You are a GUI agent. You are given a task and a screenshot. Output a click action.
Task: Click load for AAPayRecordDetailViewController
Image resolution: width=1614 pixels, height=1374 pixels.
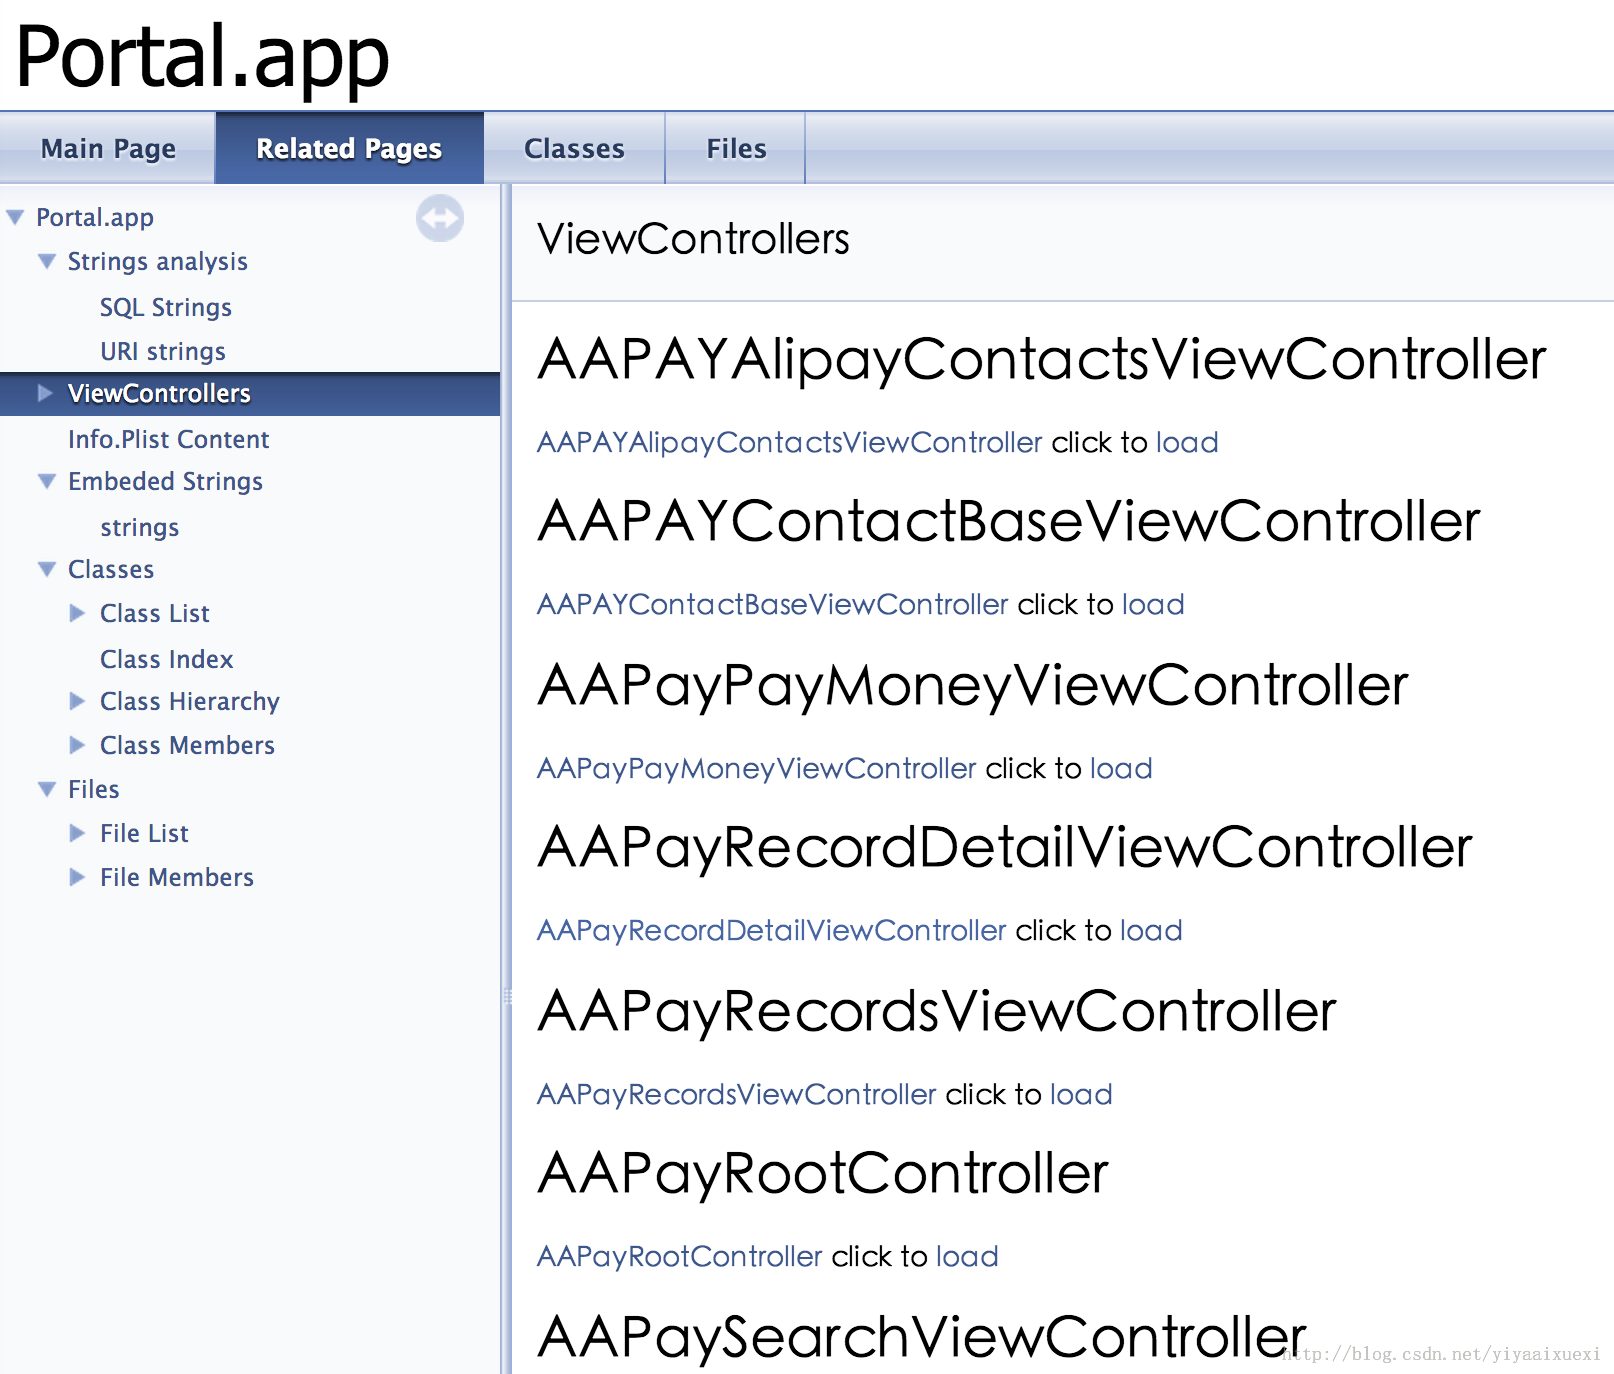[1151, 930]
